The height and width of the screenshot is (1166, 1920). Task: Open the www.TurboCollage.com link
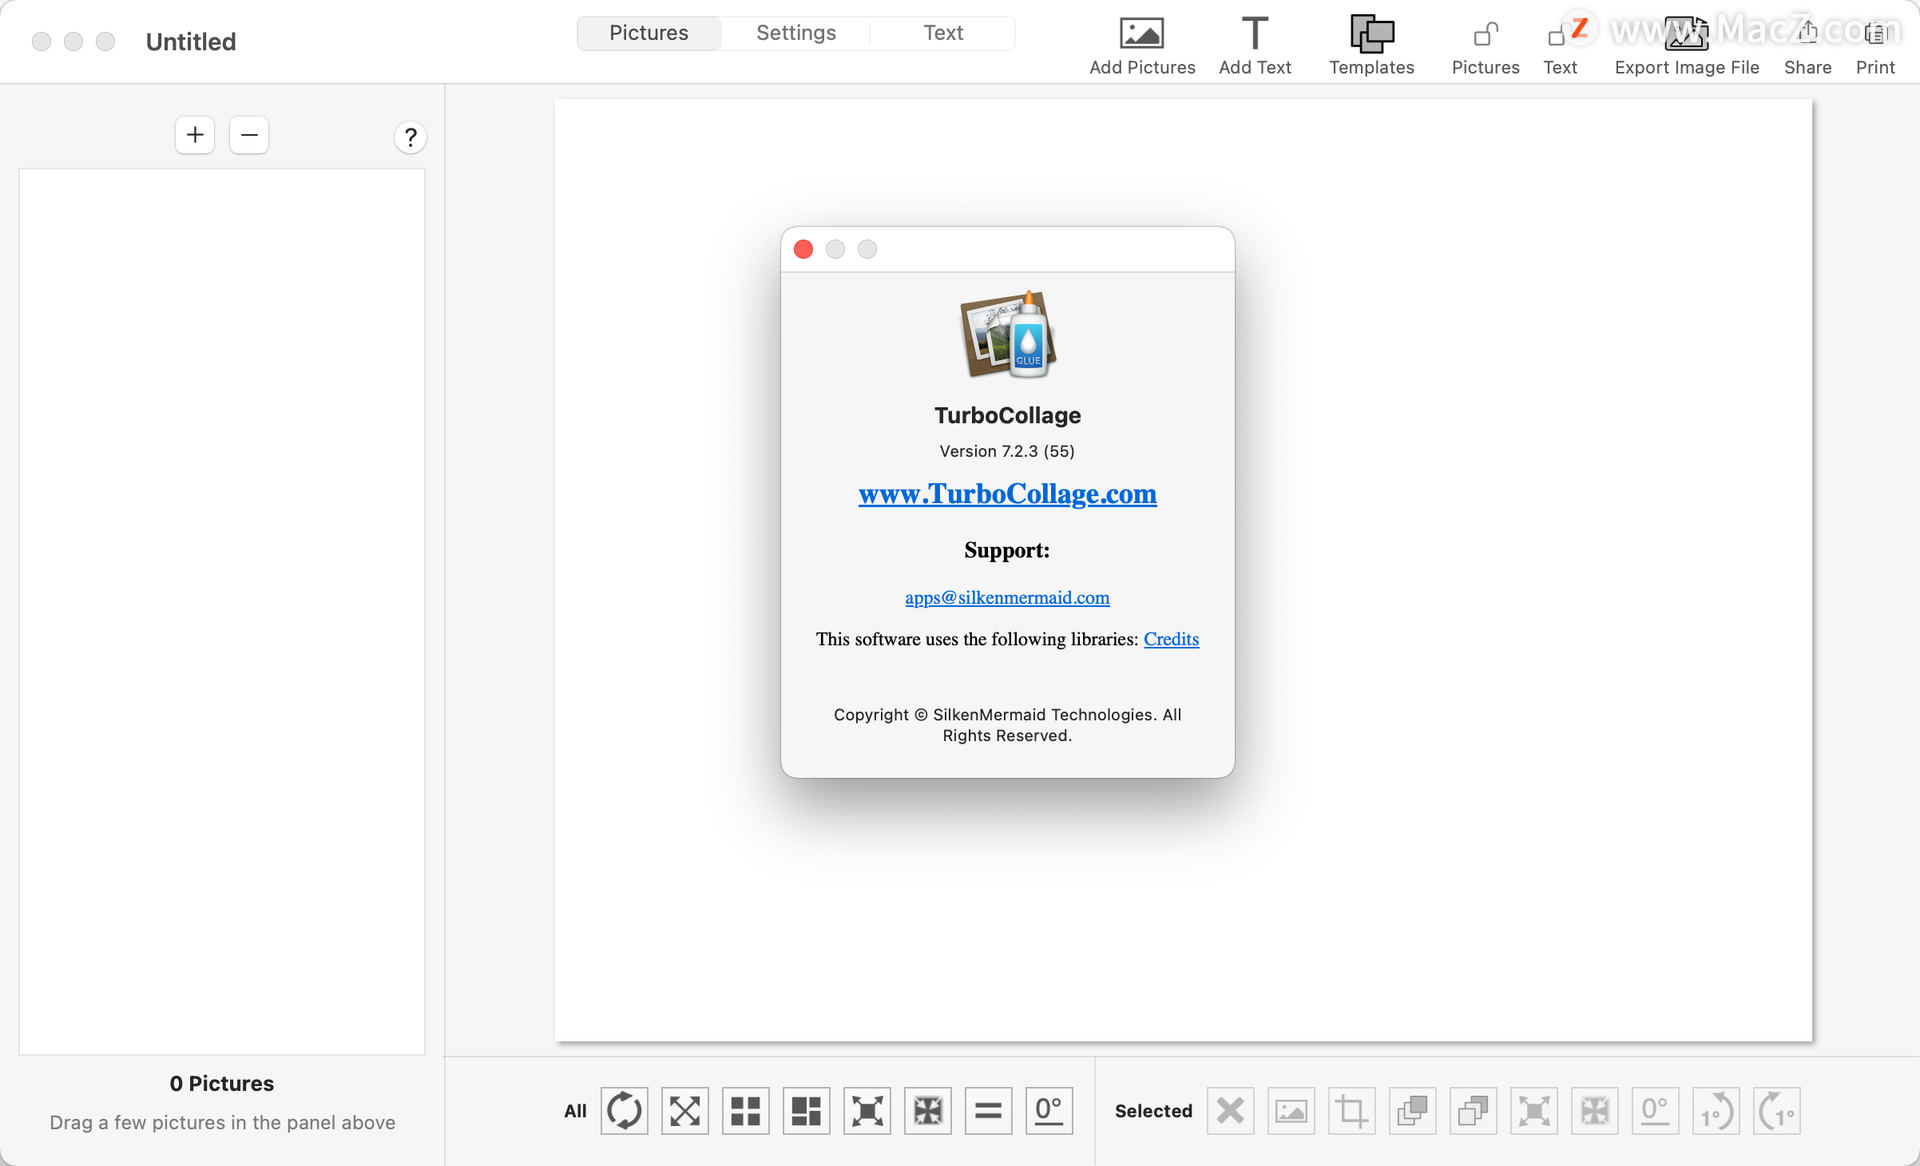click(1007, 494)
